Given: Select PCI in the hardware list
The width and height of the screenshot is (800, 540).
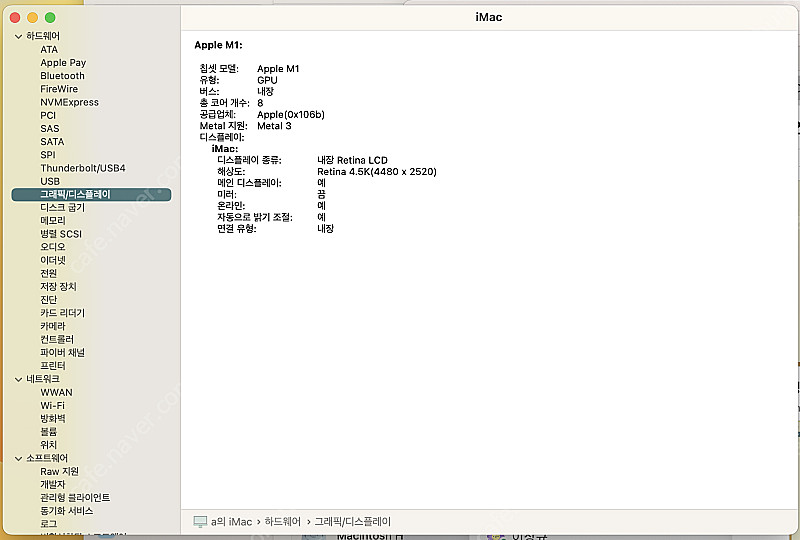Looking at the screenshot, I should (48, 115).
